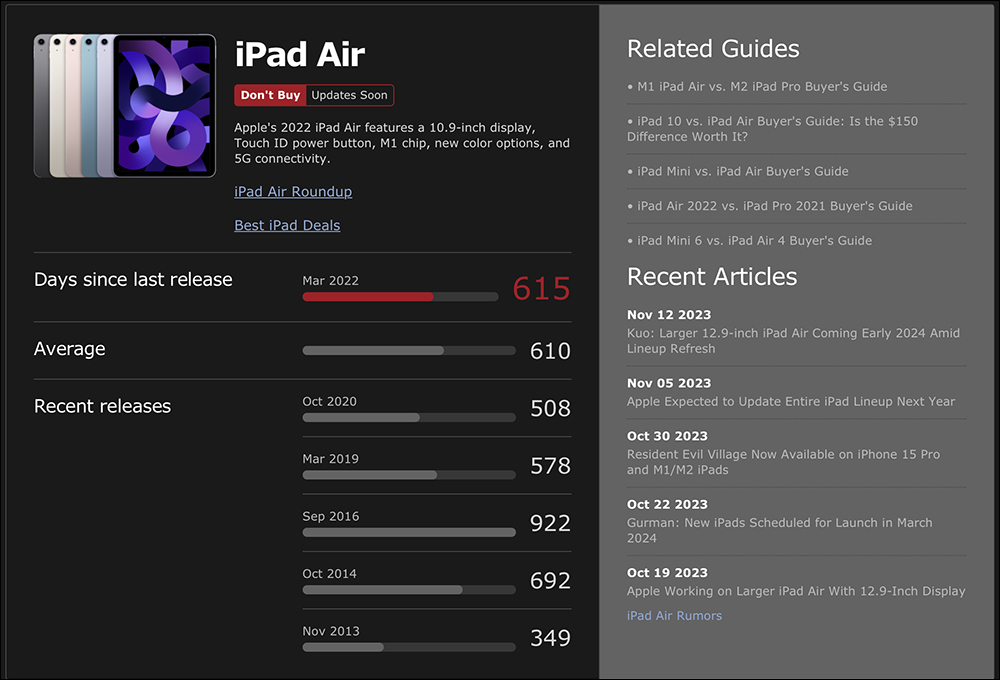This screenshot has width=1000, height=680.
Task: Click the 508 days value
Action: (550, 408)
